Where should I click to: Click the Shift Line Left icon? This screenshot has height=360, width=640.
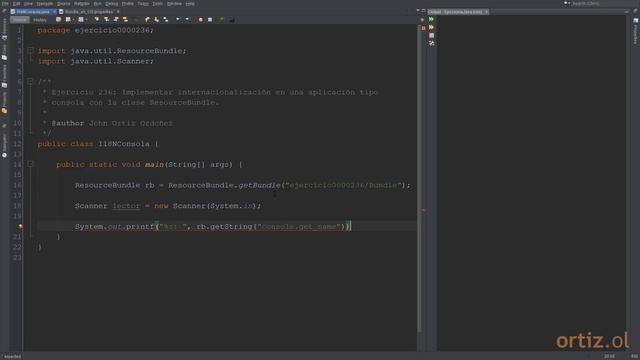pos(178,20)
